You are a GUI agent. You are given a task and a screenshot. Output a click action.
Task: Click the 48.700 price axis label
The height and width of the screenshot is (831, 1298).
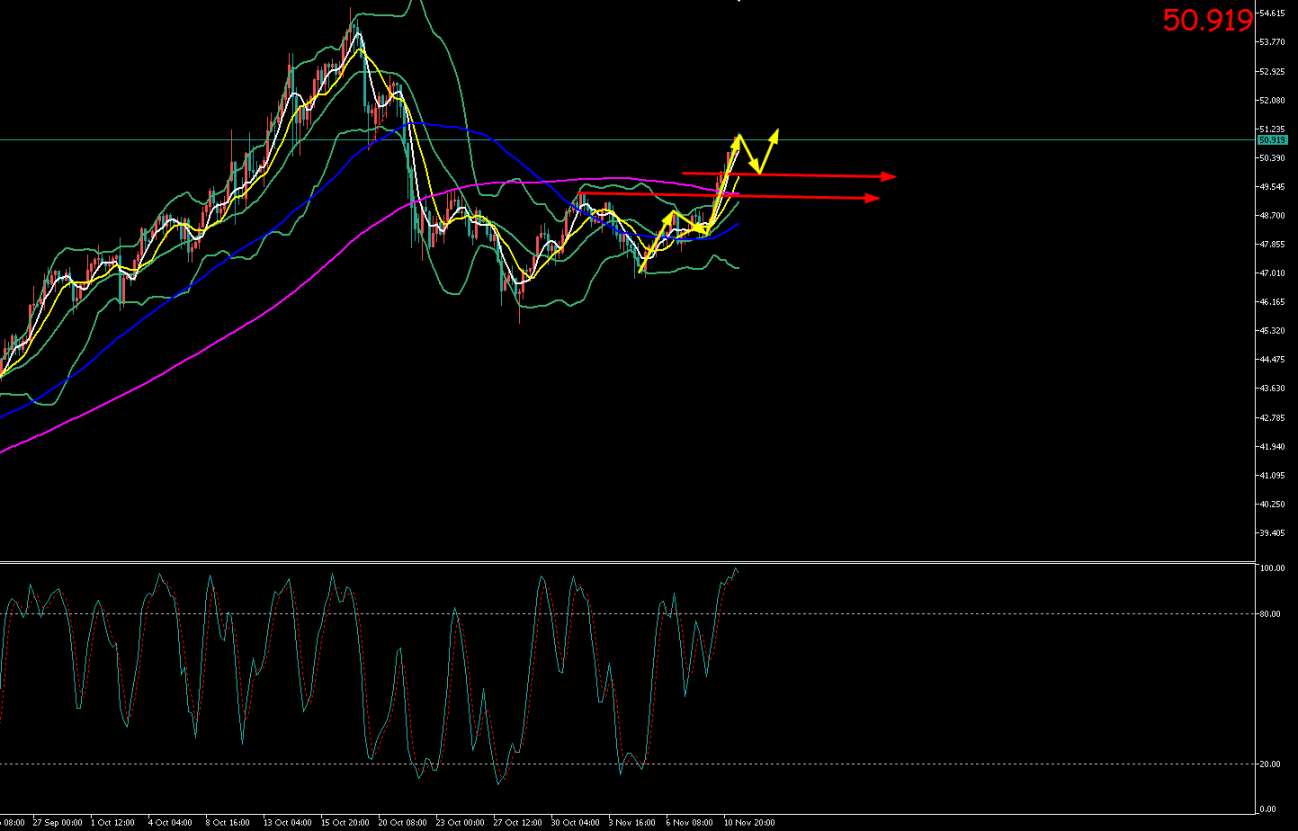click(1272, 216)
